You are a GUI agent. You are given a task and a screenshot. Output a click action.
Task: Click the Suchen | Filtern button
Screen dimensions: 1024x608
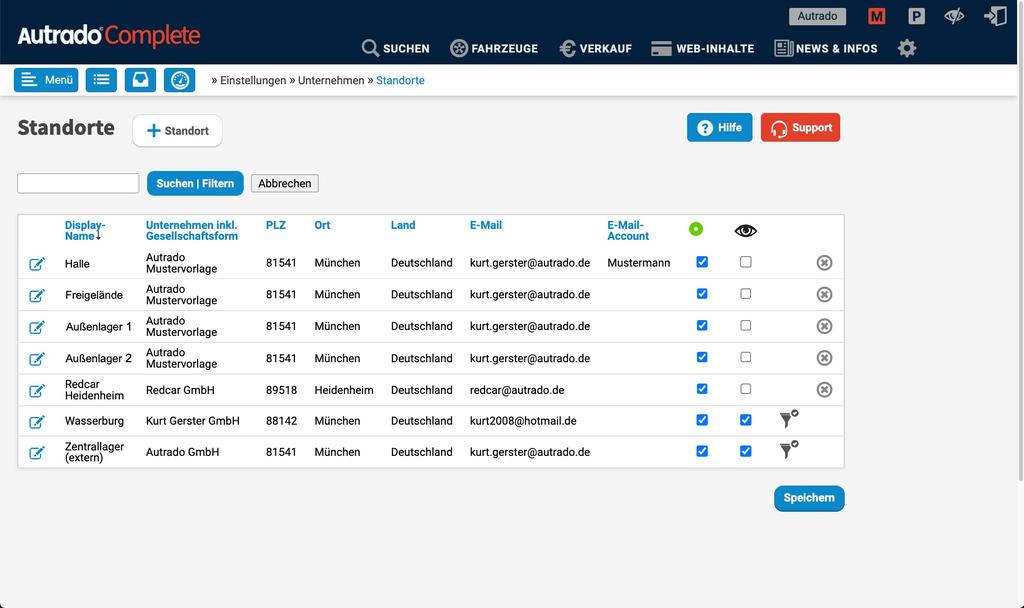(x=195, y=184)
